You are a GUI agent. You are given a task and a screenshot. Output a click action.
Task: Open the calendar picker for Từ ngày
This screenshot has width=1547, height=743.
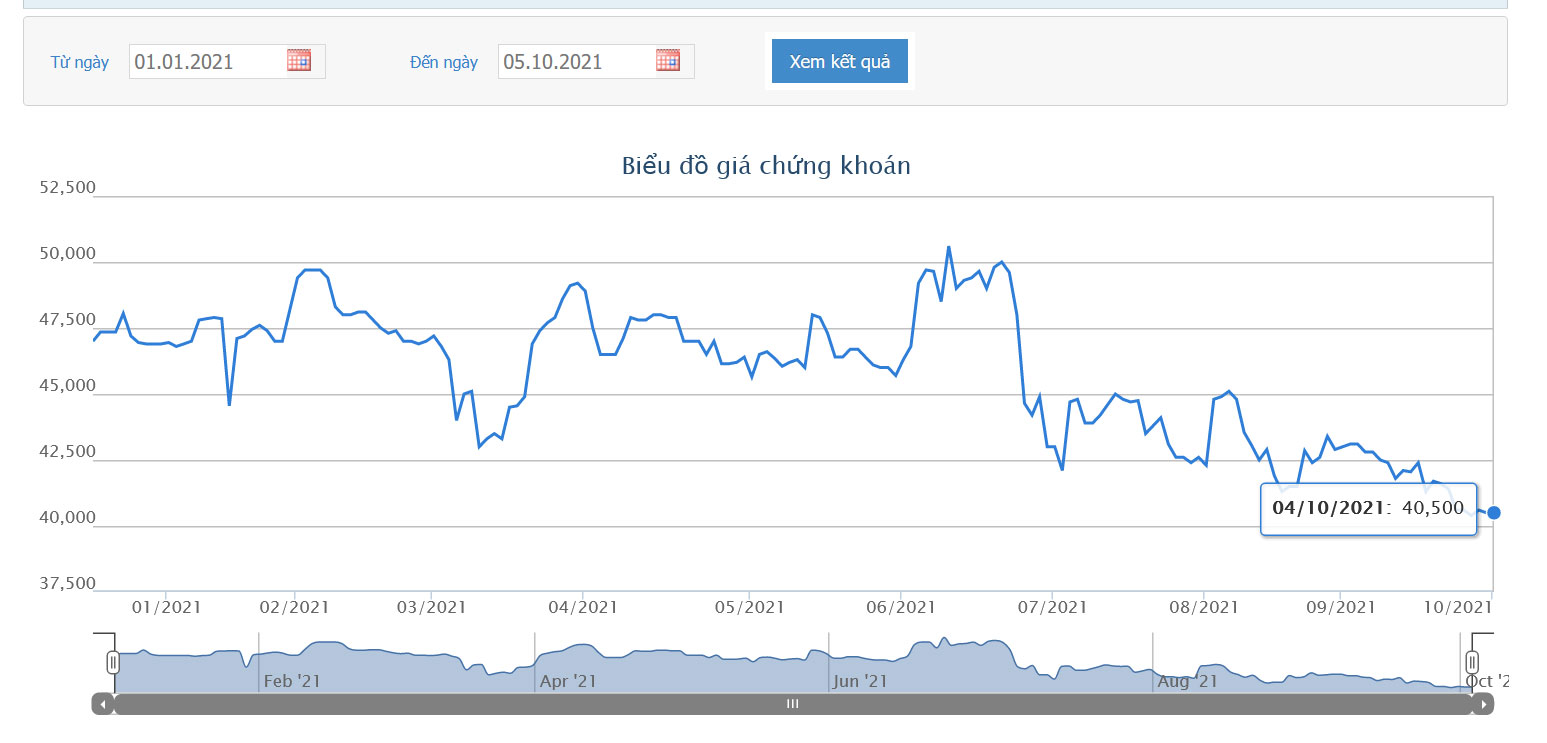click(x=299, y=60)
